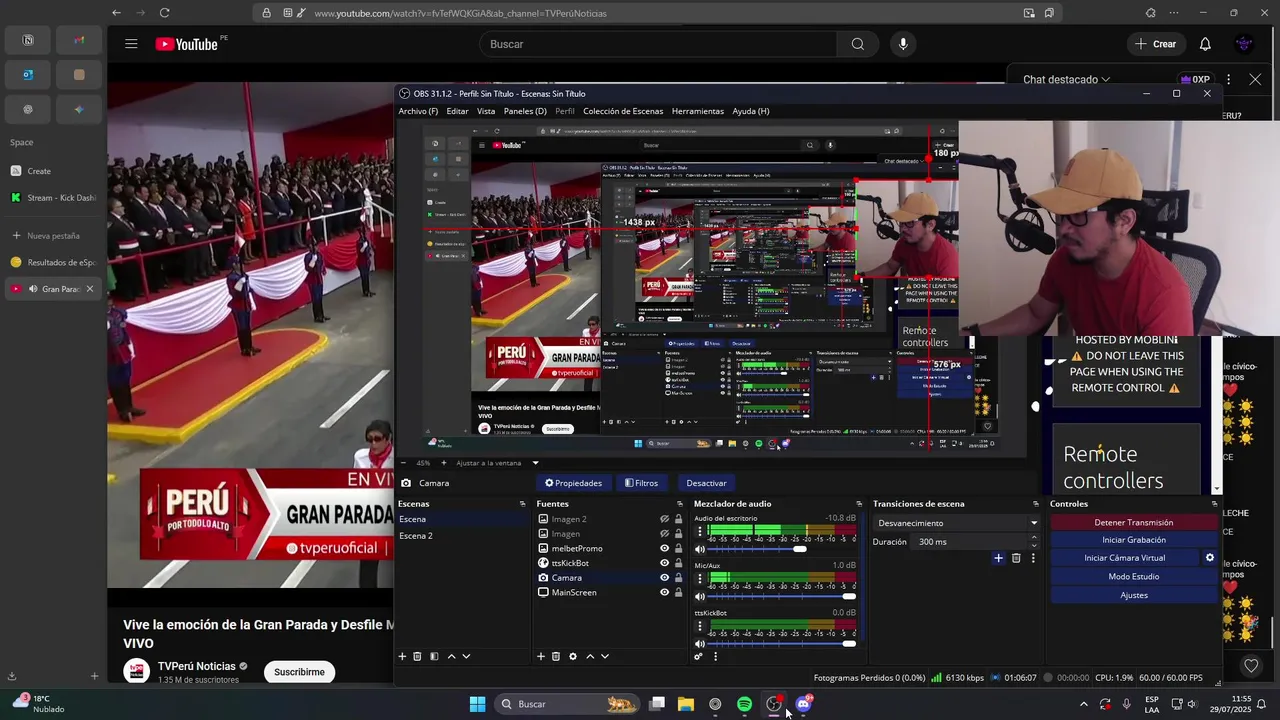The width and height of the screenshot is (1280, 720).
Task: Open the Herramientas menu in OBS
Action: pyautogui.click(x=698, y=111)
